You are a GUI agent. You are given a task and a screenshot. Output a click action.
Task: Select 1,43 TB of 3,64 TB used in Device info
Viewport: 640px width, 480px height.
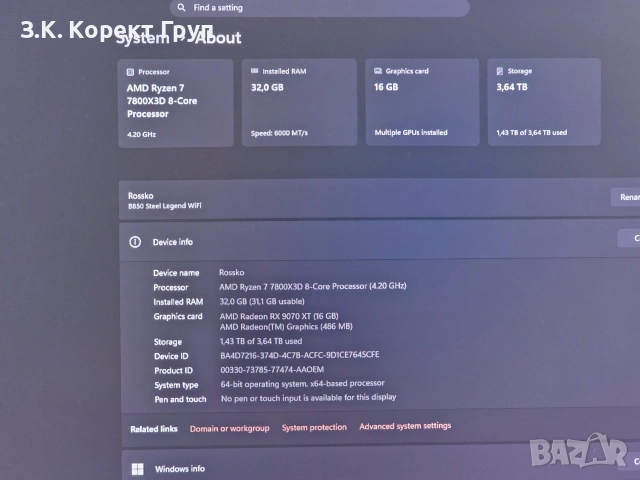261,341
